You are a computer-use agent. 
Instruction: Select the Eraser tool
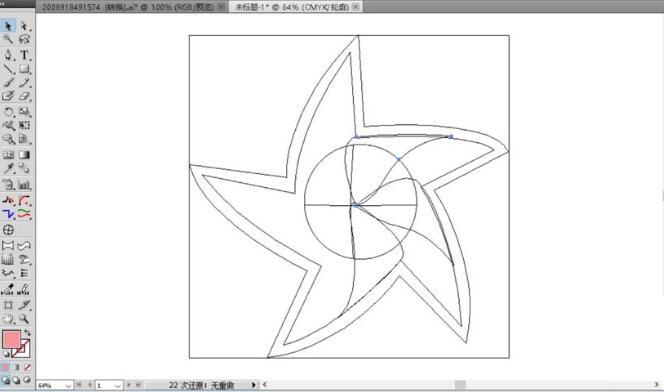click(24, 96)
